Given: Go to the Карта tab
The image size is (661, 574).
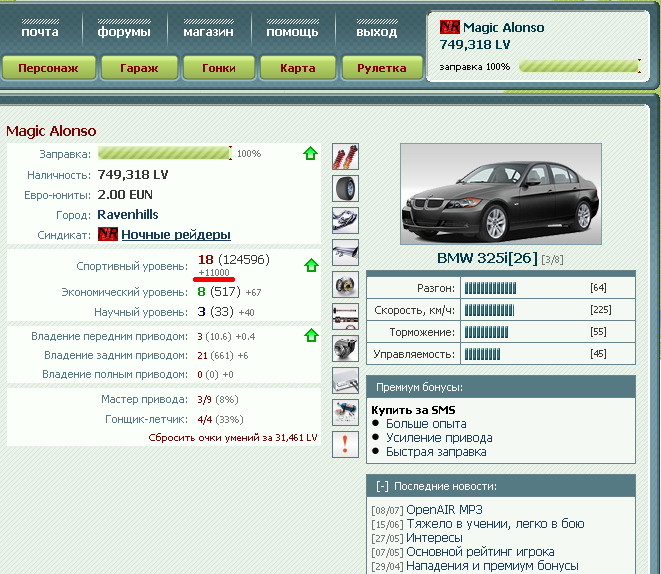Looking at the screenshot, I should tap(298, 68).
